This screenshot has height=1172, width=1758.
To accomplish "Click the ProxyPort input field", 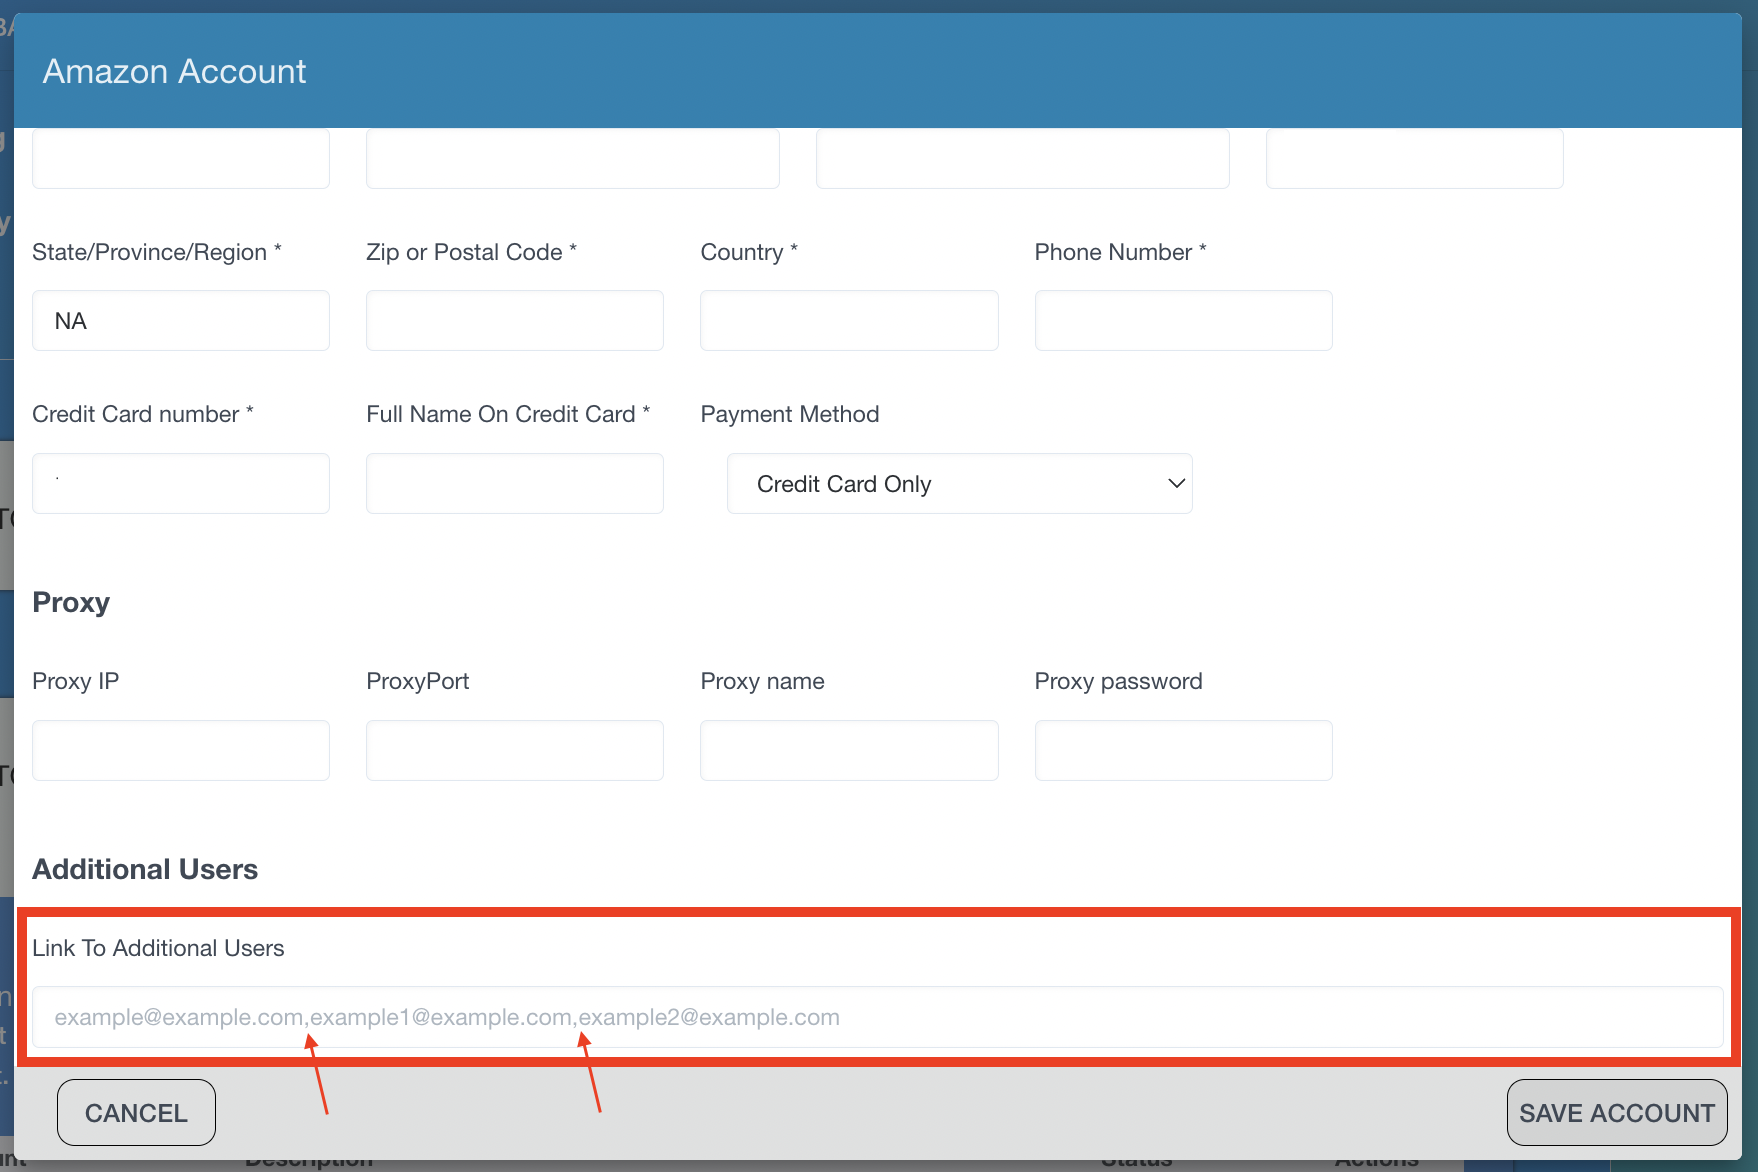I will [515, 751].
